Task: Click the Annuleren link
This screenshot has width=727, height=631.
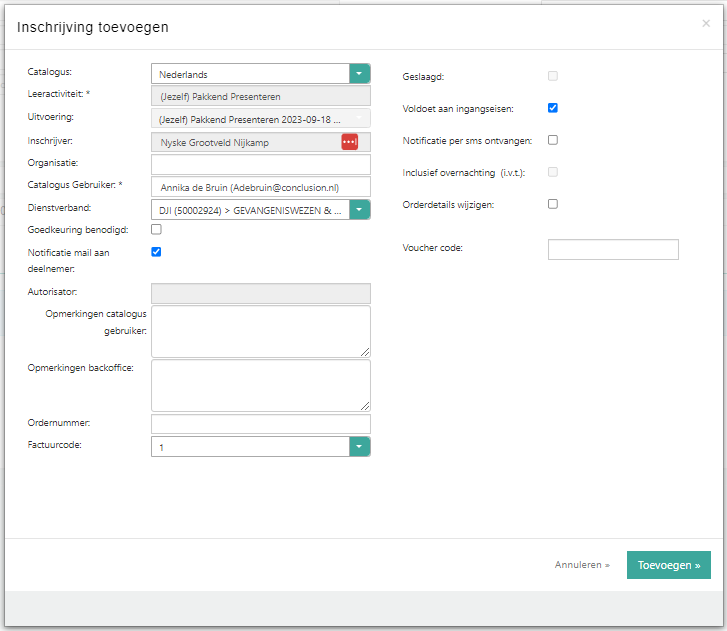Action: click(x=582, y=565)
